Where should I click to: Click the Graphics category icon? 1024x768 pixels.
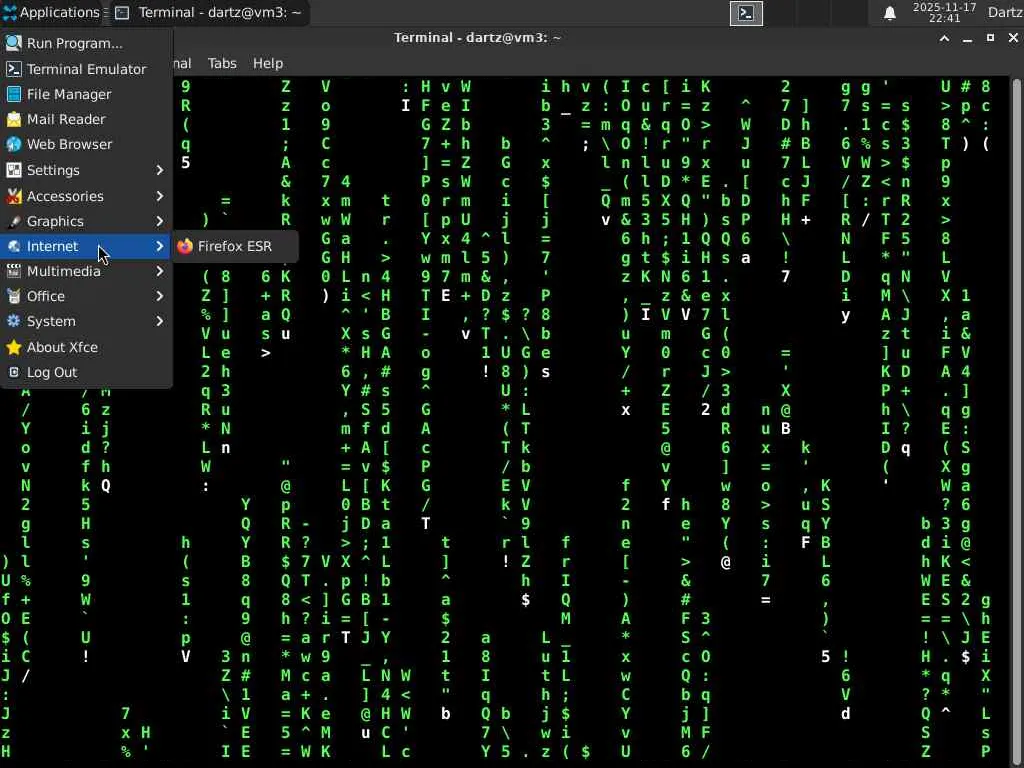[x=14, y=221]
